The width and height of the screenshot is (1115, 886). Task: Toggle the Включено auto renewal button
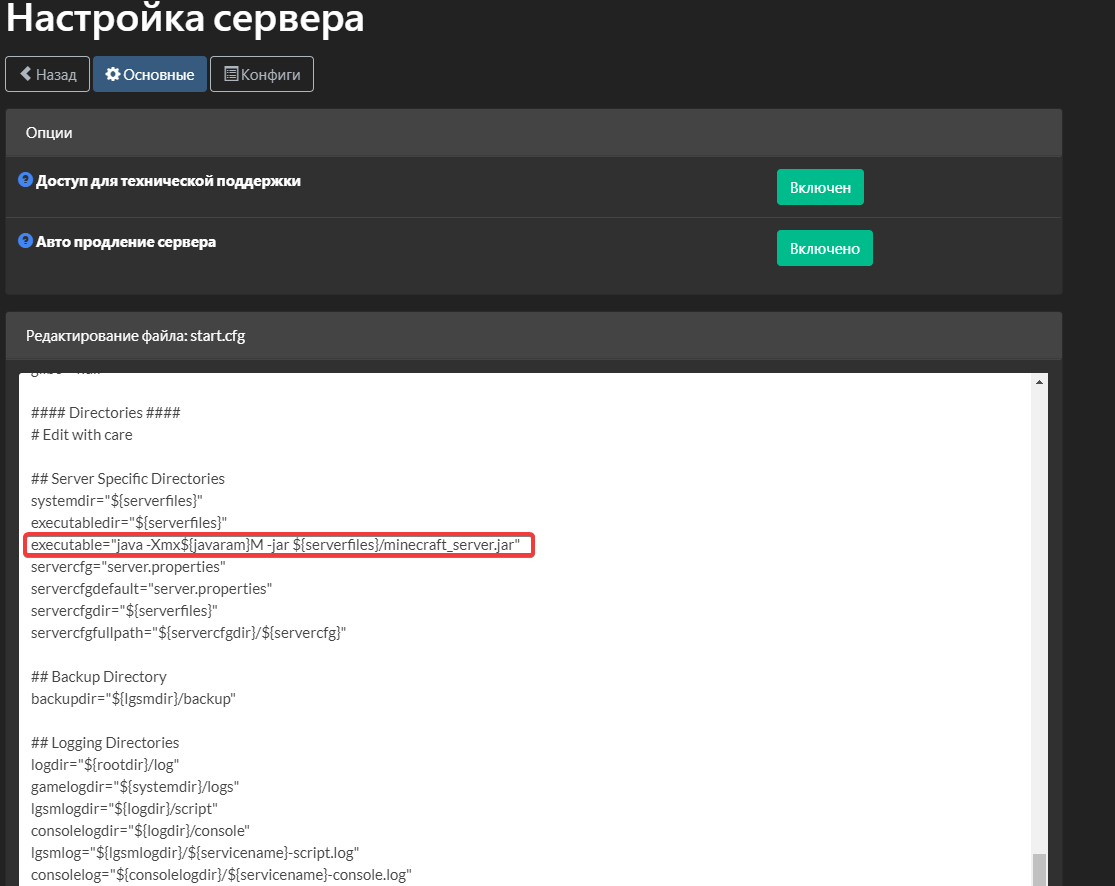click(x=824, y=248)
